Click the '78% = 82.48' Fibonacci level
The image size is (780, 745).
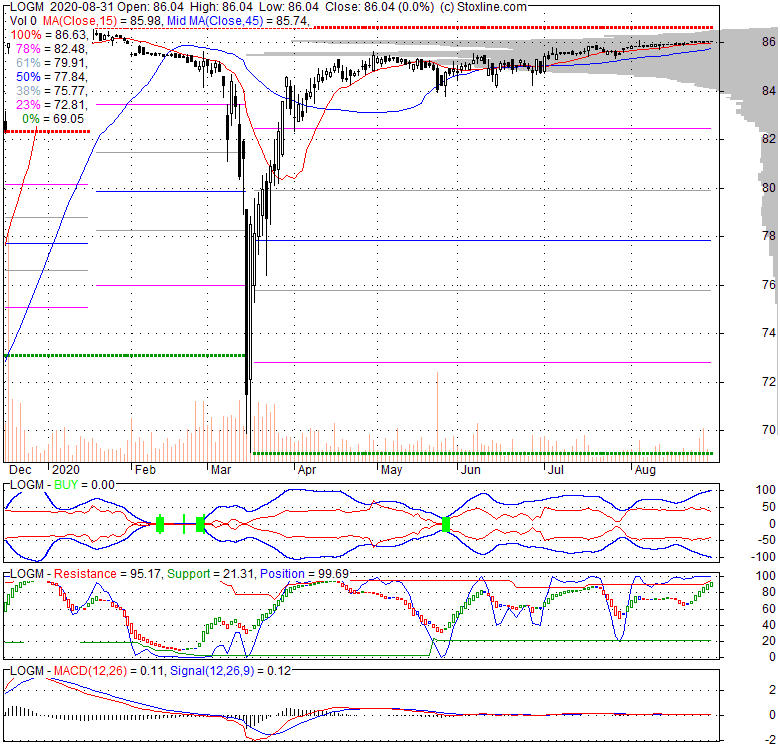click(52, 48)
